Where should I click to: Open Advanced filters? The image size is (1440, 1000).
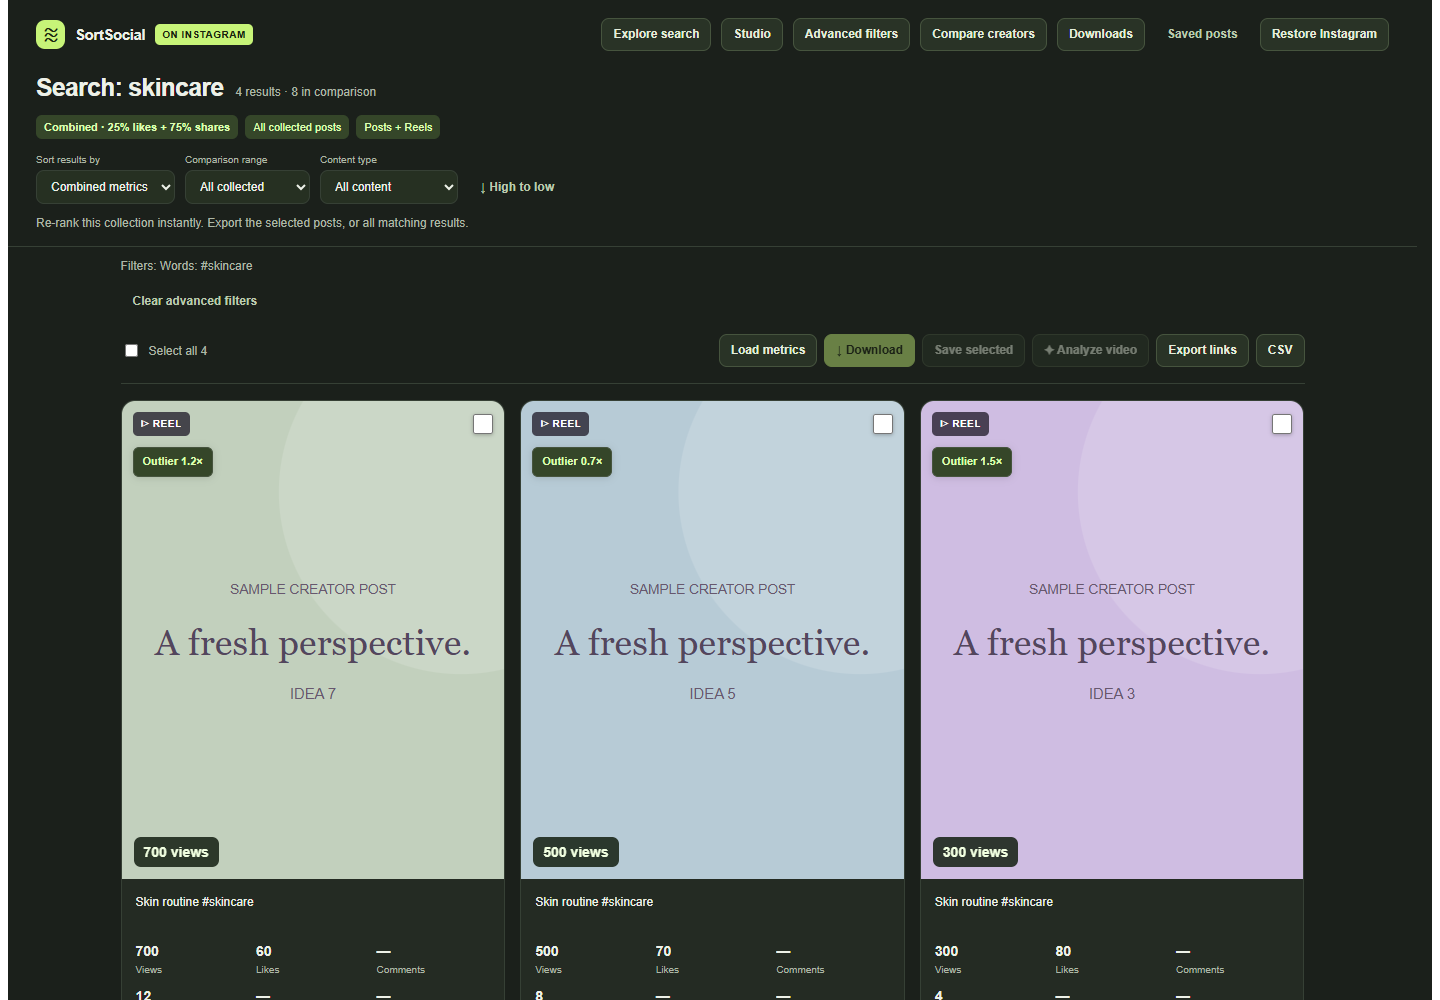coord(851,34)
